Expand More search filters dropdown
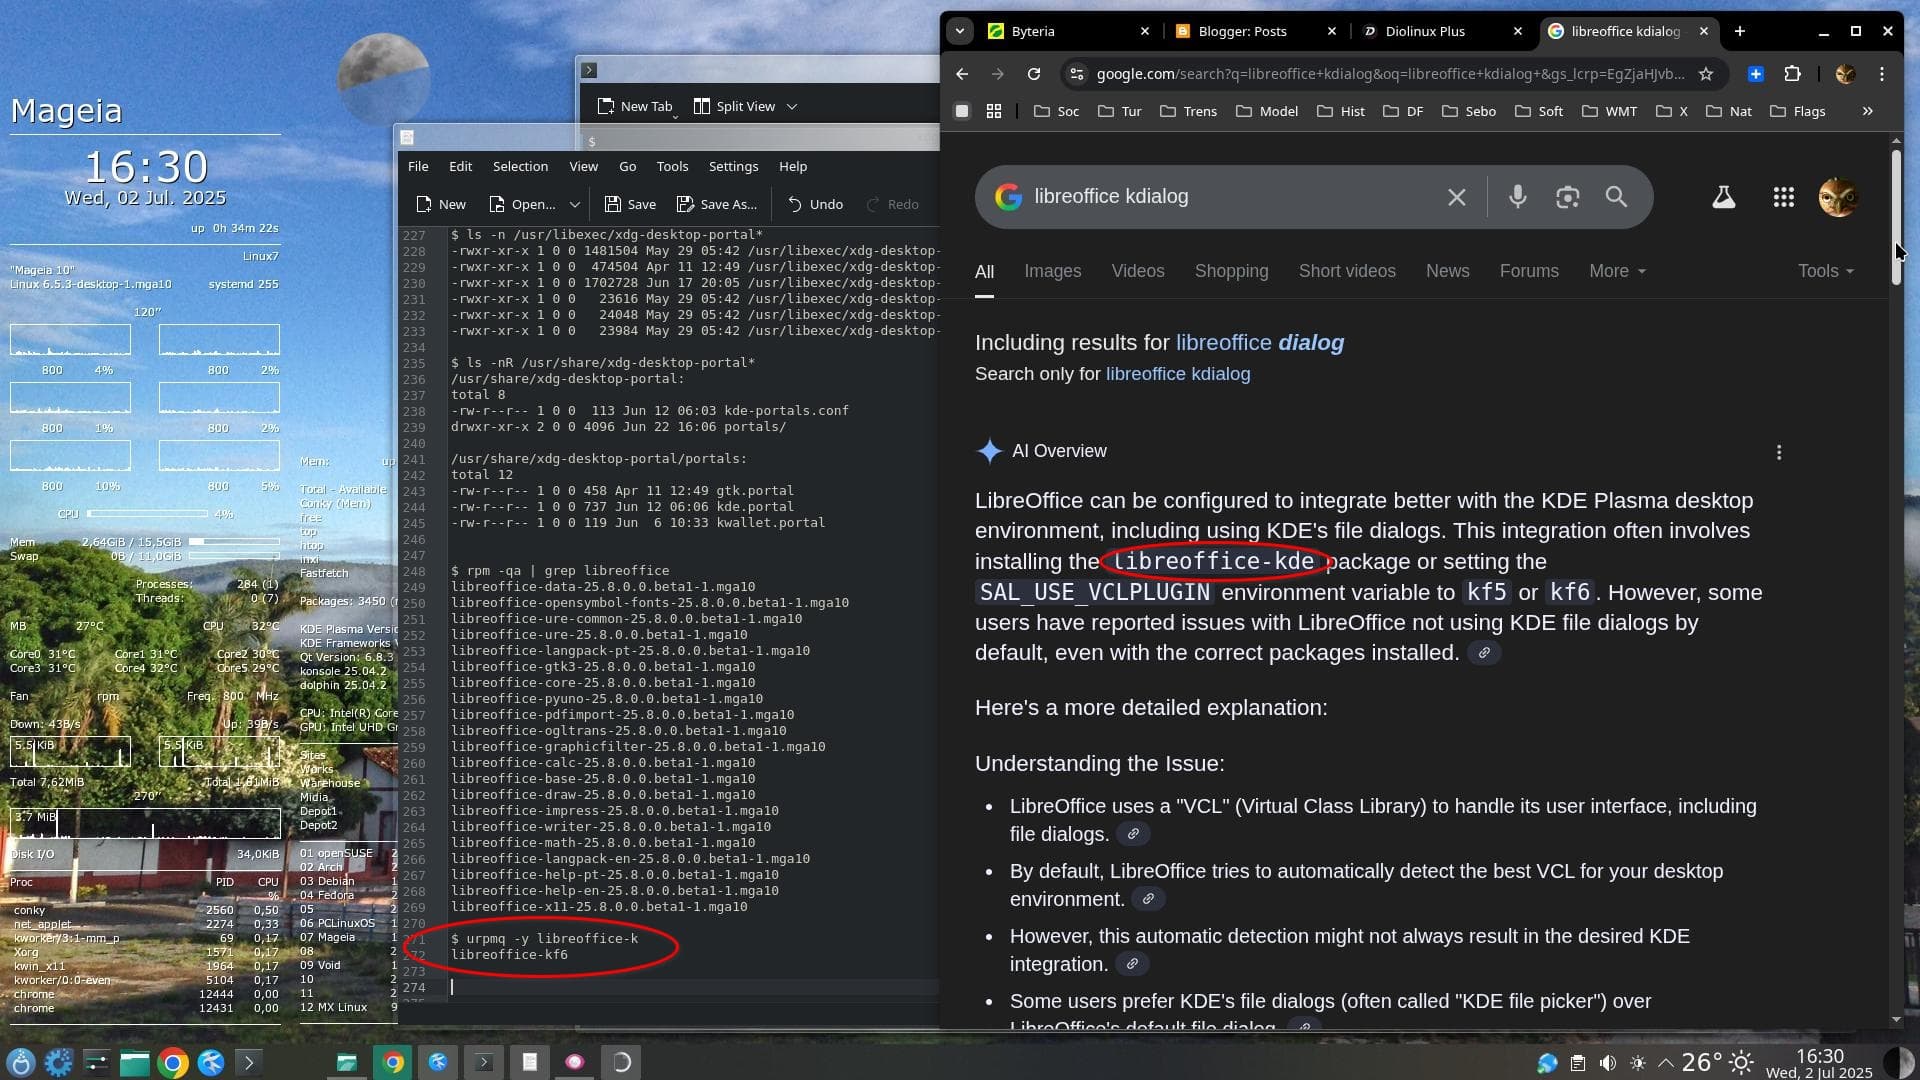The height and width of the screenshot is (1080, 1920). coord(1617,271)
